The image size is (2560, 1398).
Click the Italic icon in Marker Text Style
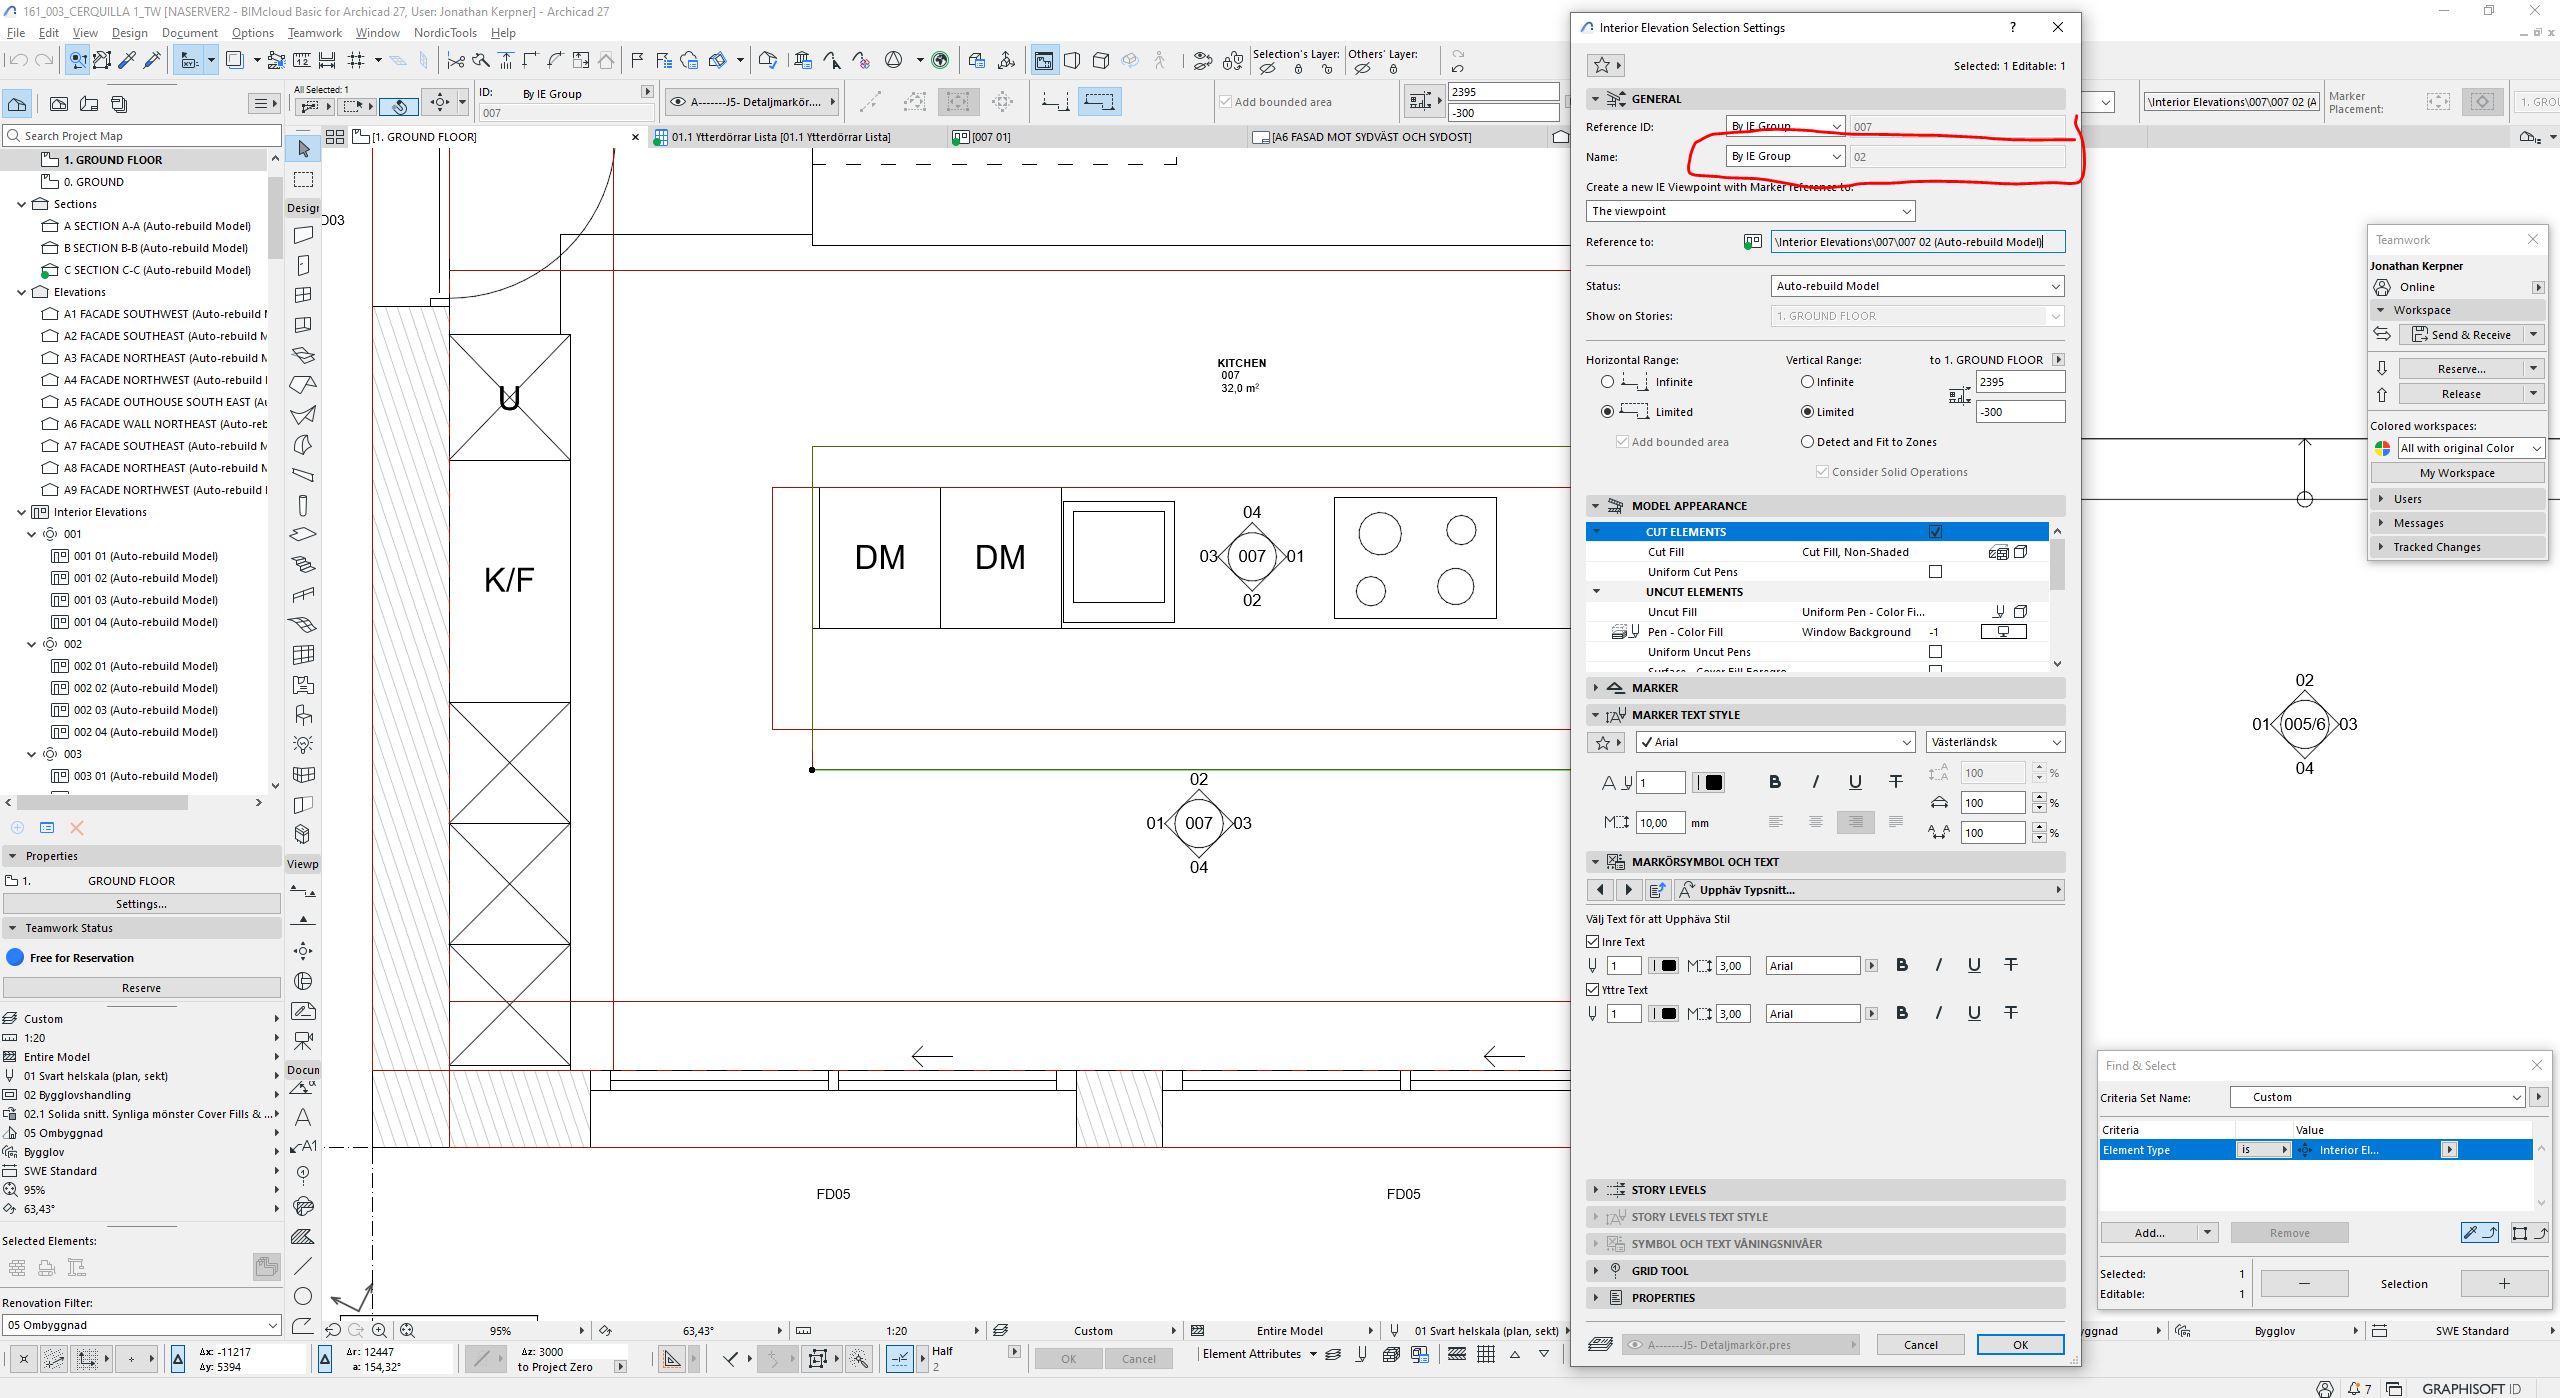(x=1815, y=782)
